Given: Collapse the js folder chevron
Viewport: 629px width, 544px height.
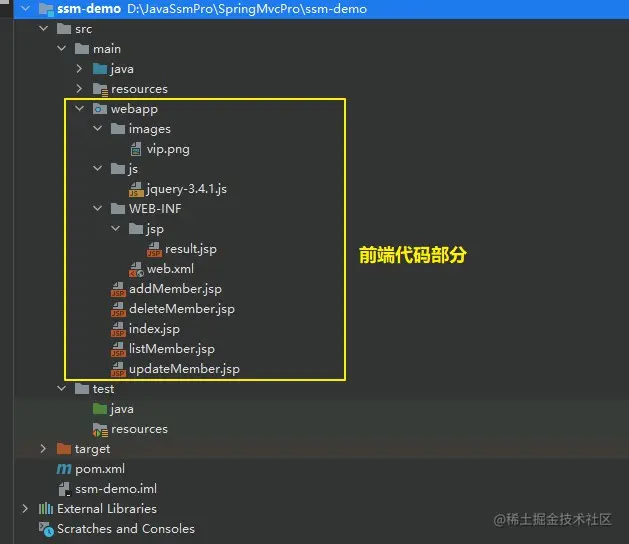Looking at the screenshot, I should pyautogui.click(x=97, y=168).
